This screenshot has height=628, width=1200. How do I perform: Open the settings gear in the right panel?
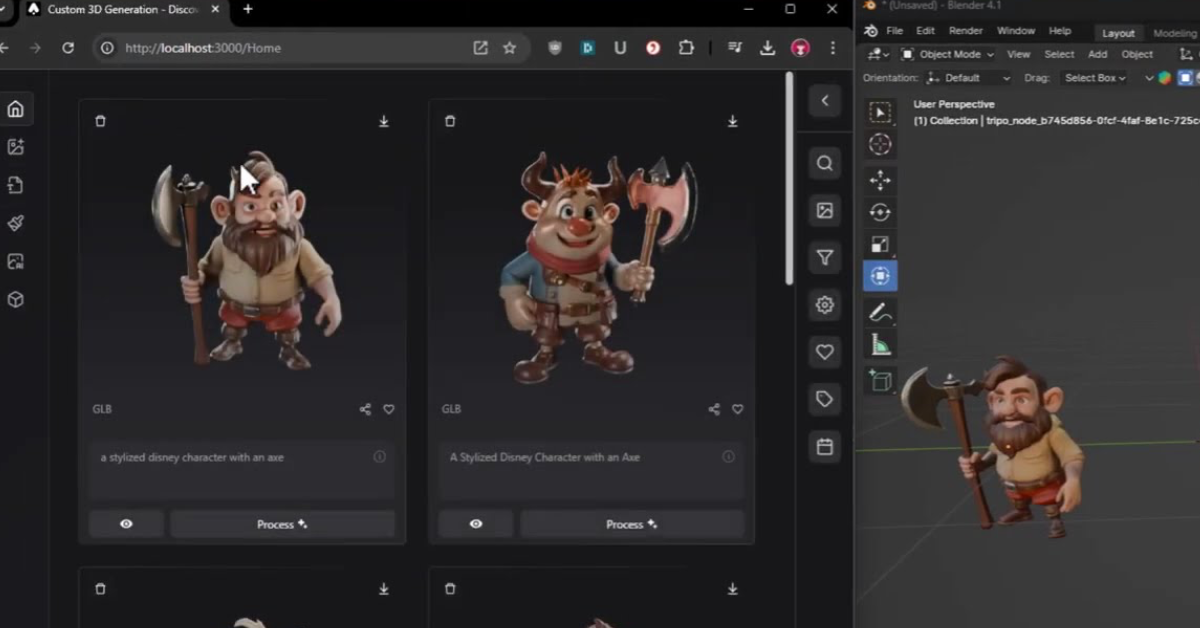point(824,305)
